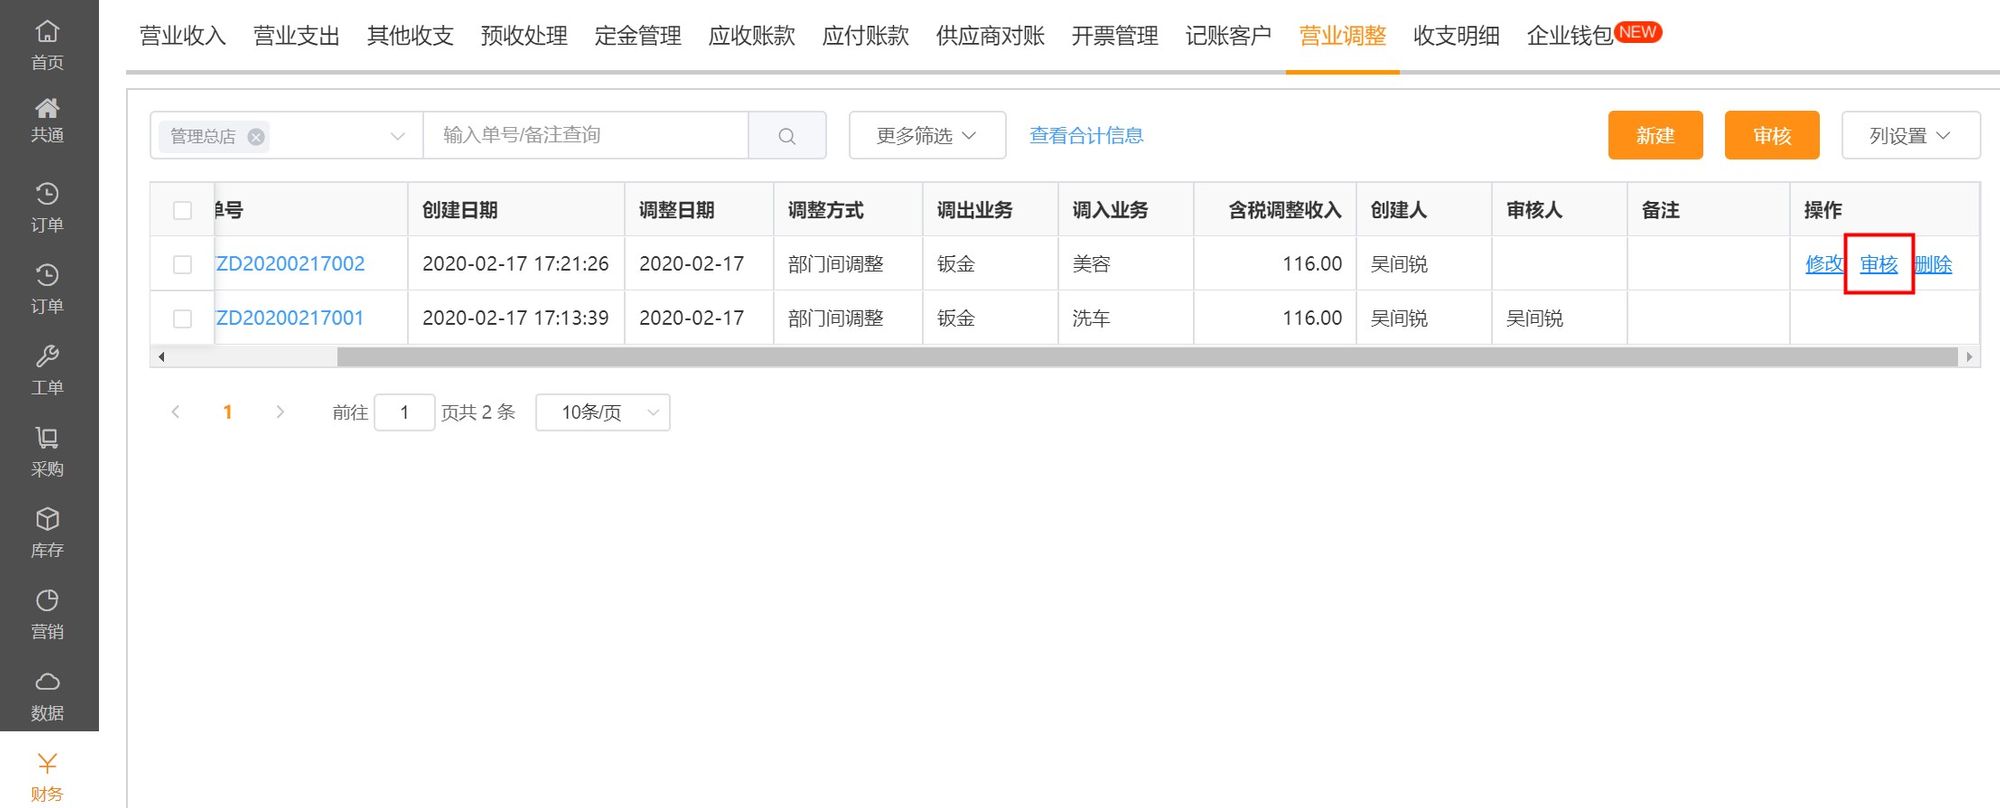The width and height of the screenshot is (2000, 808).
Task: Switch to the 营业支出 tab
Action: tap(297, 36)
